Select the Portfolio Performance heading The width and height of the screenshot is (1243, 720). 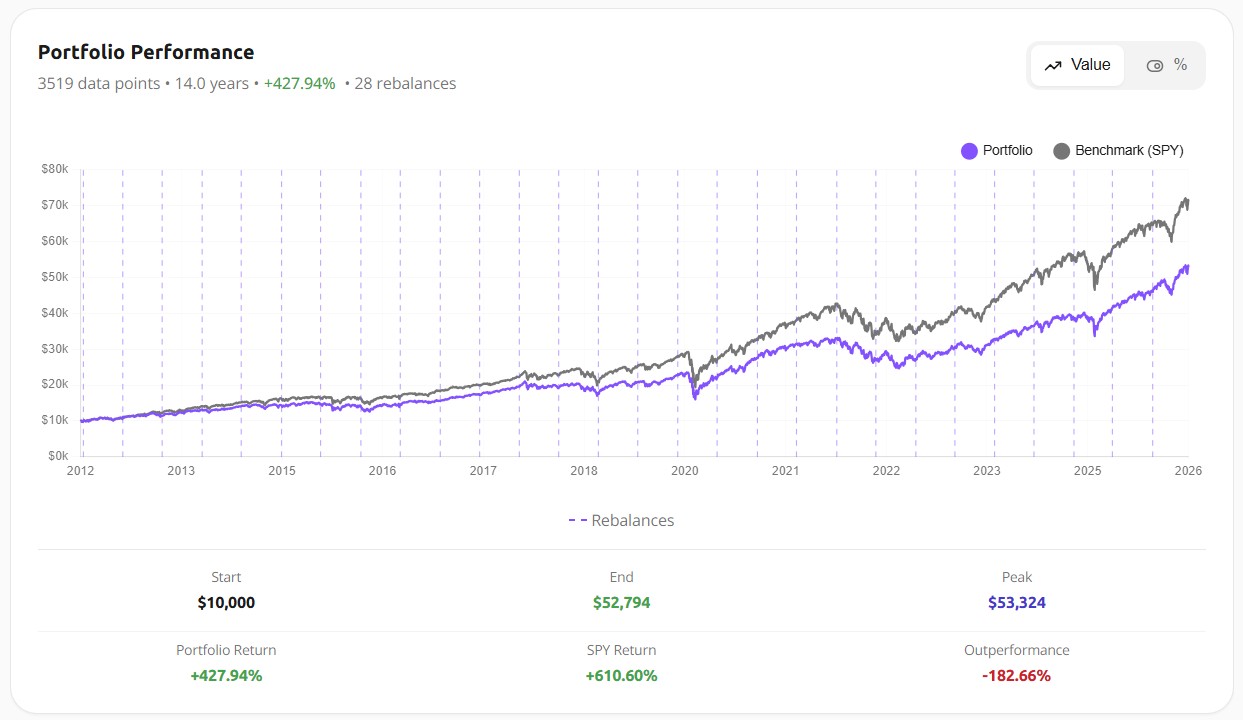tap(146, 52)
